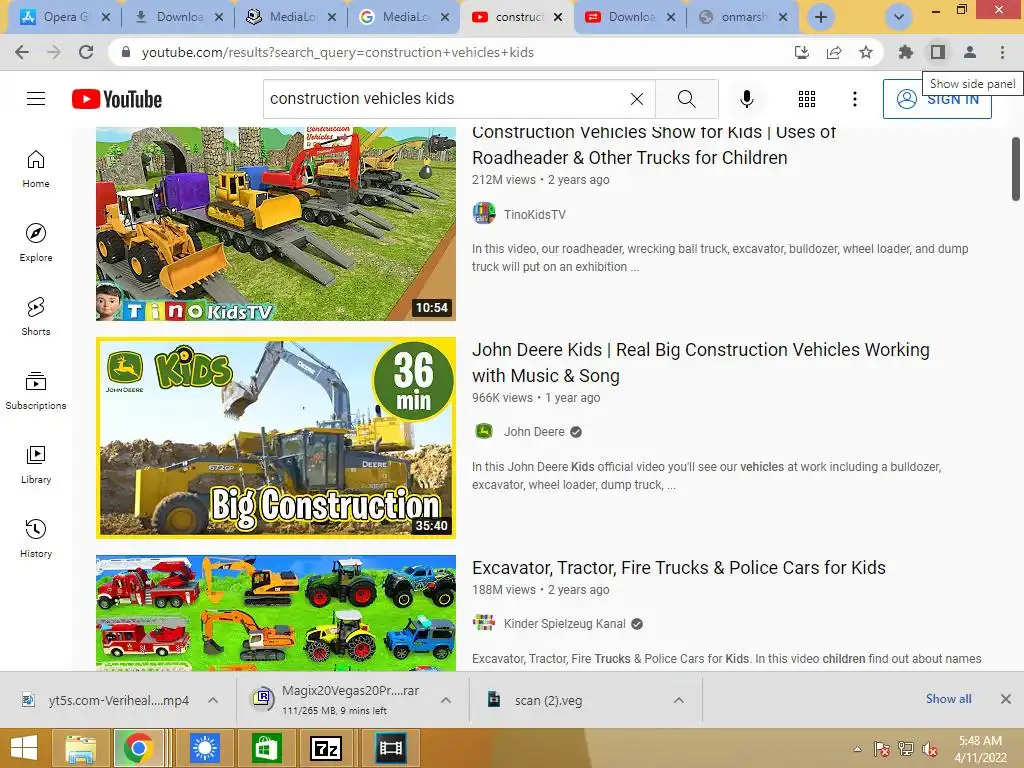Open YouTube settings three-dot menu

(854, 99)
